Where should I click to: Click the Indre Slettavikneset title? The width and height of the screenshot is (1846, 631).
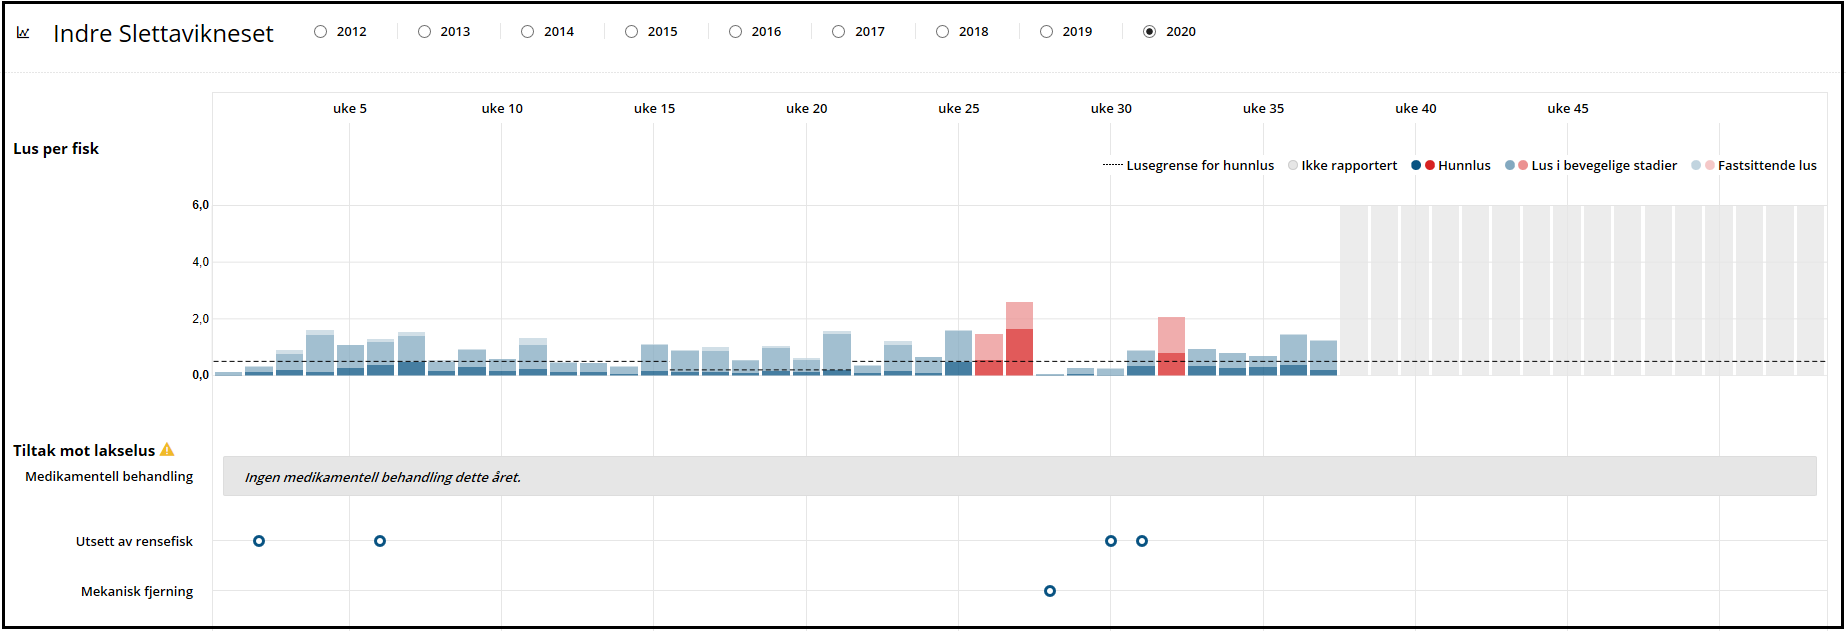(163, 34)
